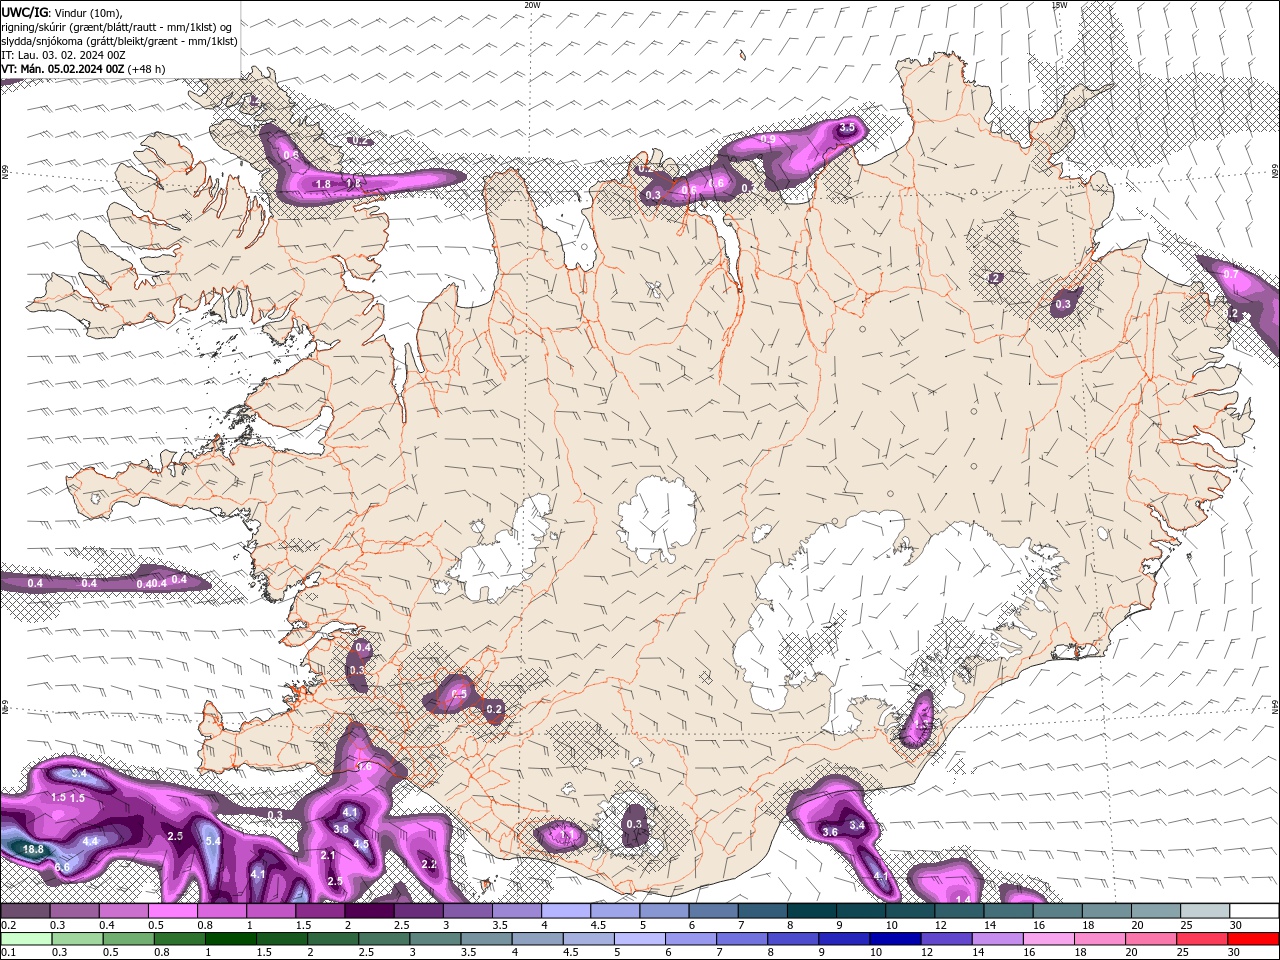The width and height of the screenshot is (1280, 960).
Task: Click "VT: Mán. 05.02.2024 00Z" valid time
Action: tap(63, 69)
